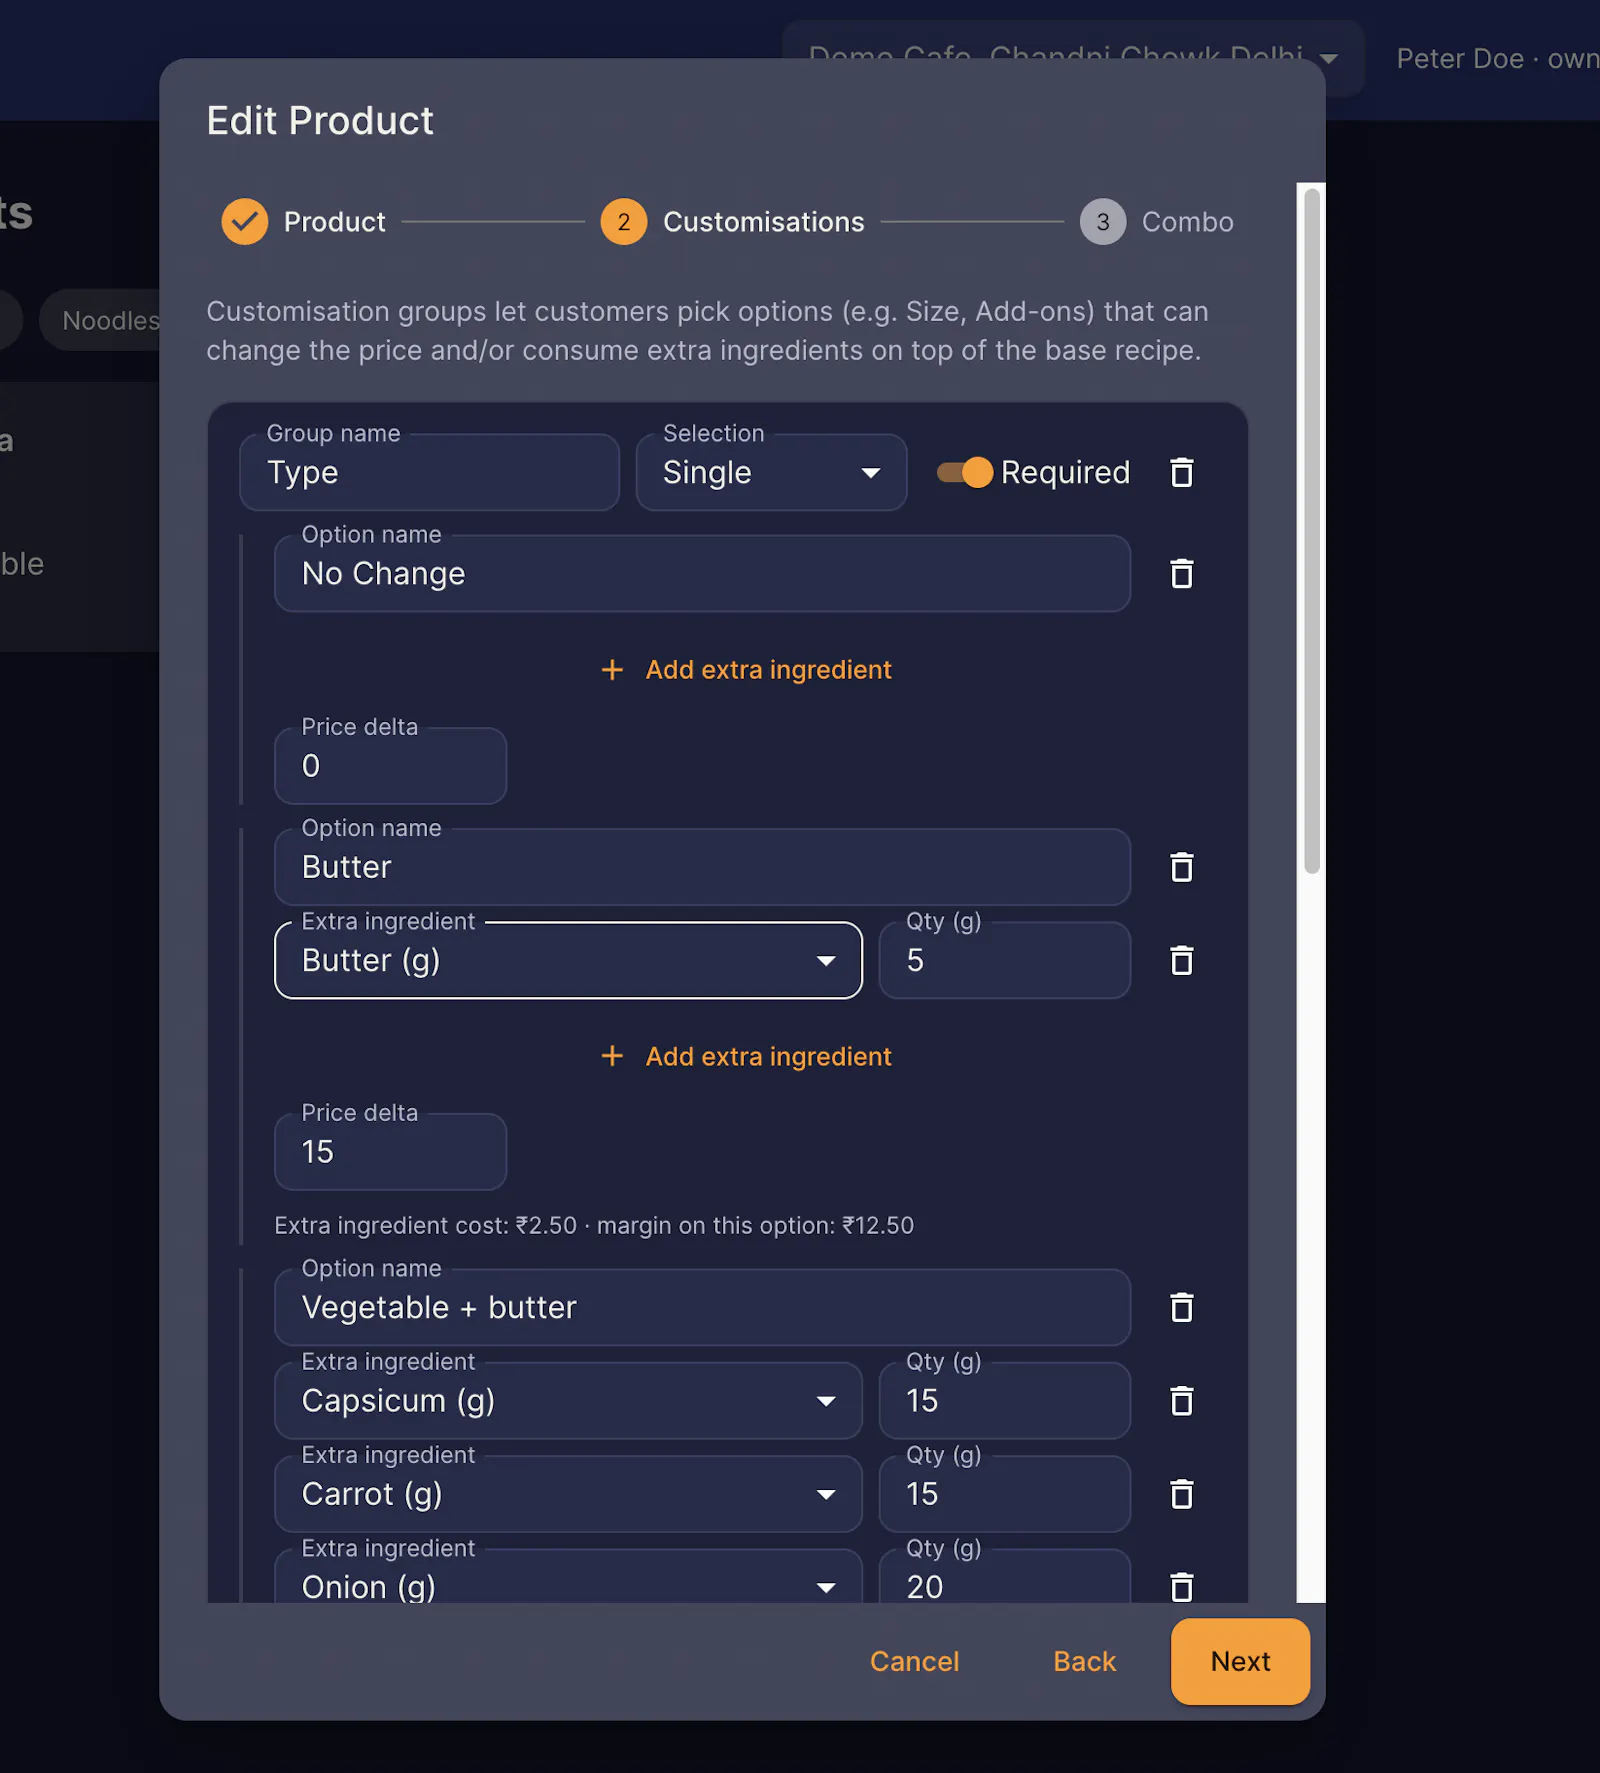Click the completed Product step checkmark
The width and height of the screenshot is (1600, 1773).
coord(245,222)
